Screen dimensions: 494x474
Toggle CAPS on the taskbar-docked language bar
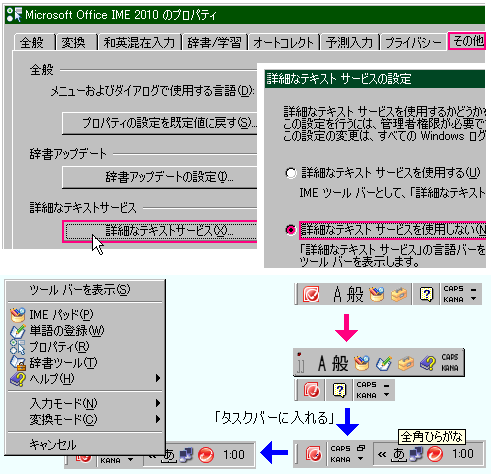point(340,448)
